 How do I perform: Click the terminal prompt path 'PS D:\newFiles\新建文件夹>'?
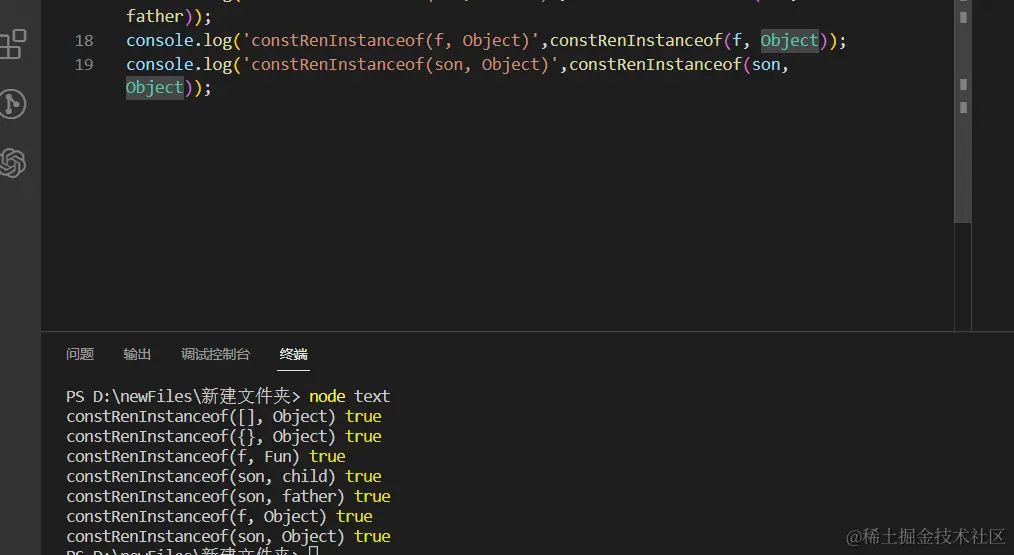click(183, 396)
